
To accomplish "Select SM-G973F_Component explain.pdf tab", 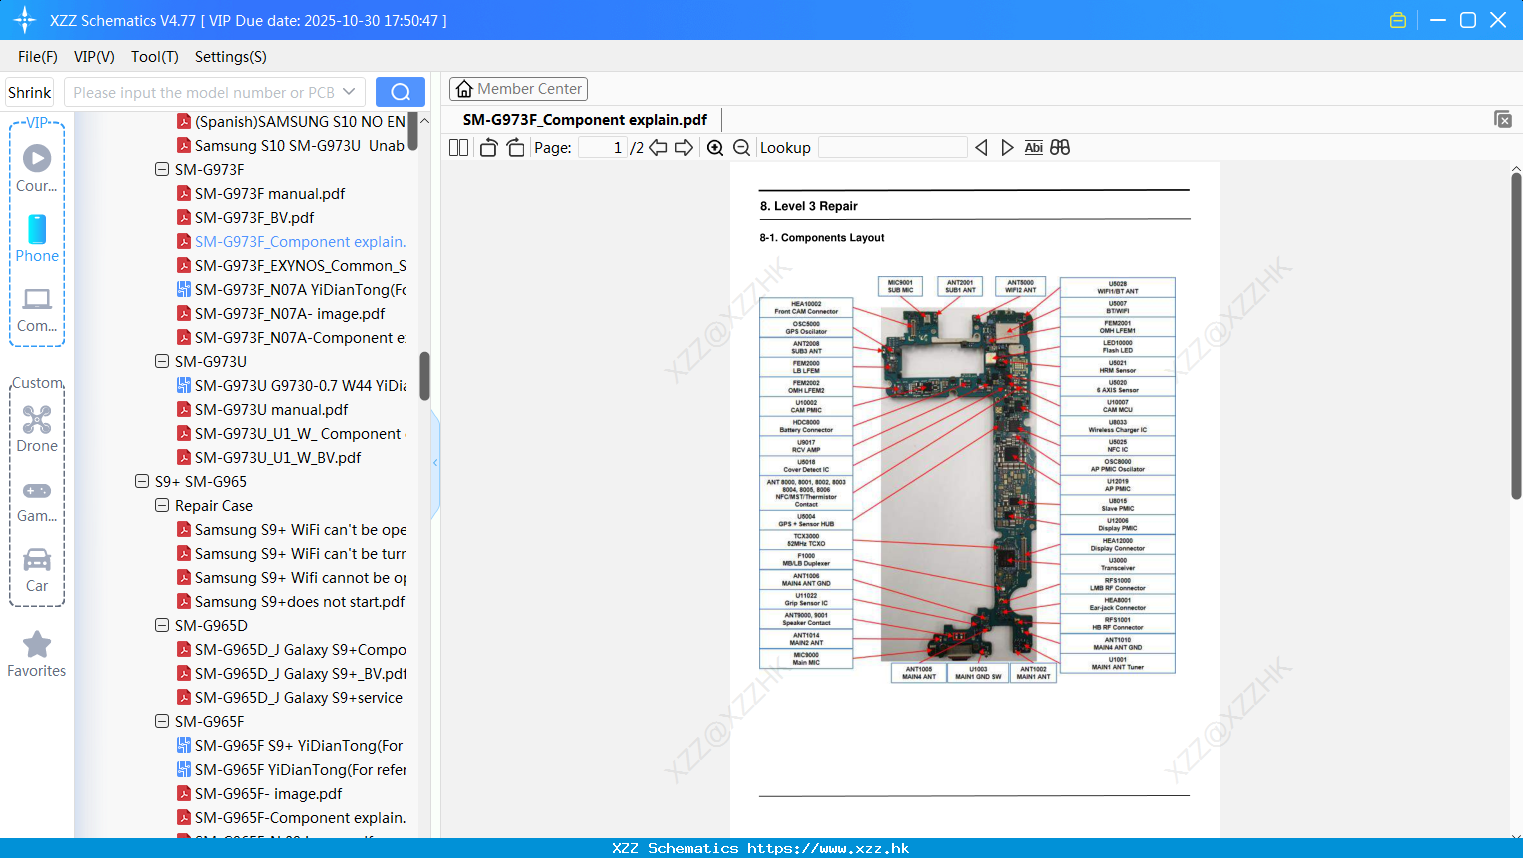I will [x=585, y=120].
